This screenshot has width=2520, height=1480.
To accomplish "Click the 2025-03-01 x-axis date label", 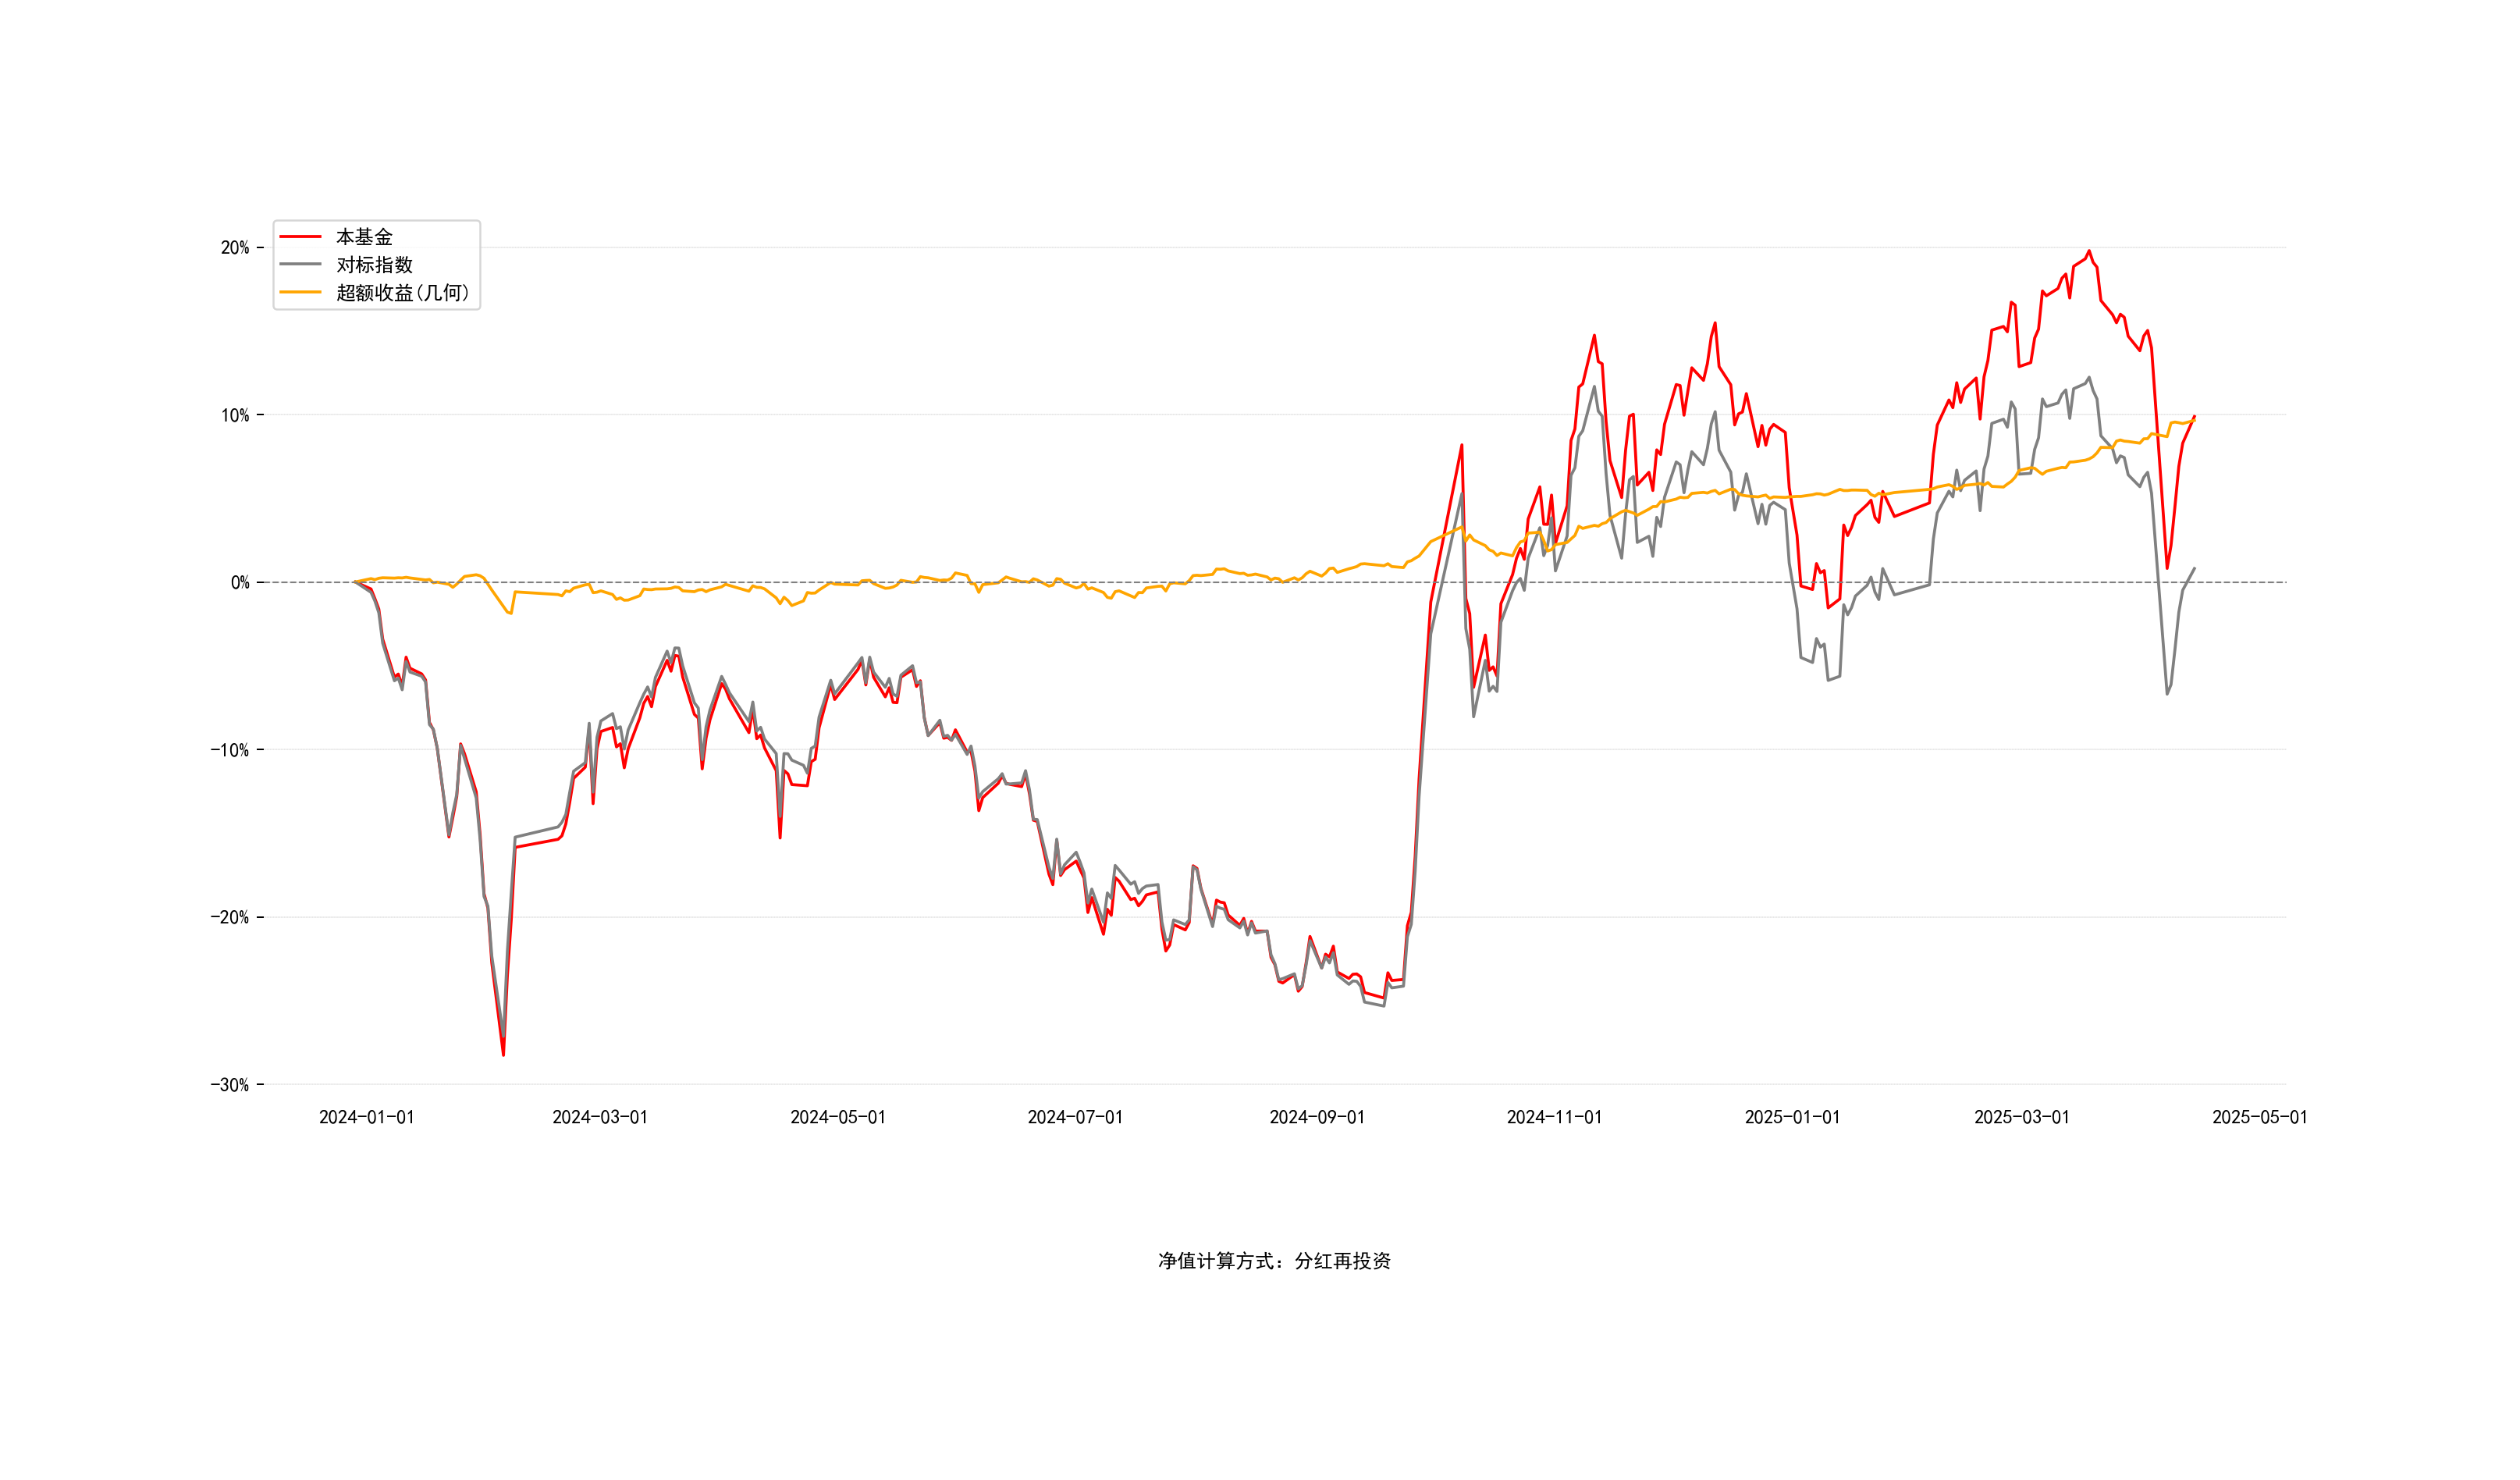I will click(x=2021, y=1118).
